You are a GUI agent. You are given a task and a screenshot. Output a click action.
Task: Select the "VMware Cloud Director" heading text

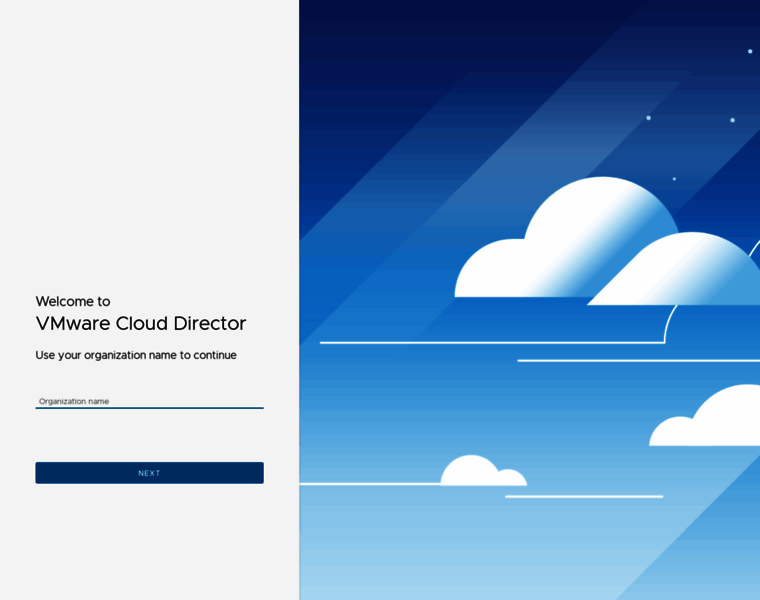tap(141, 323)
